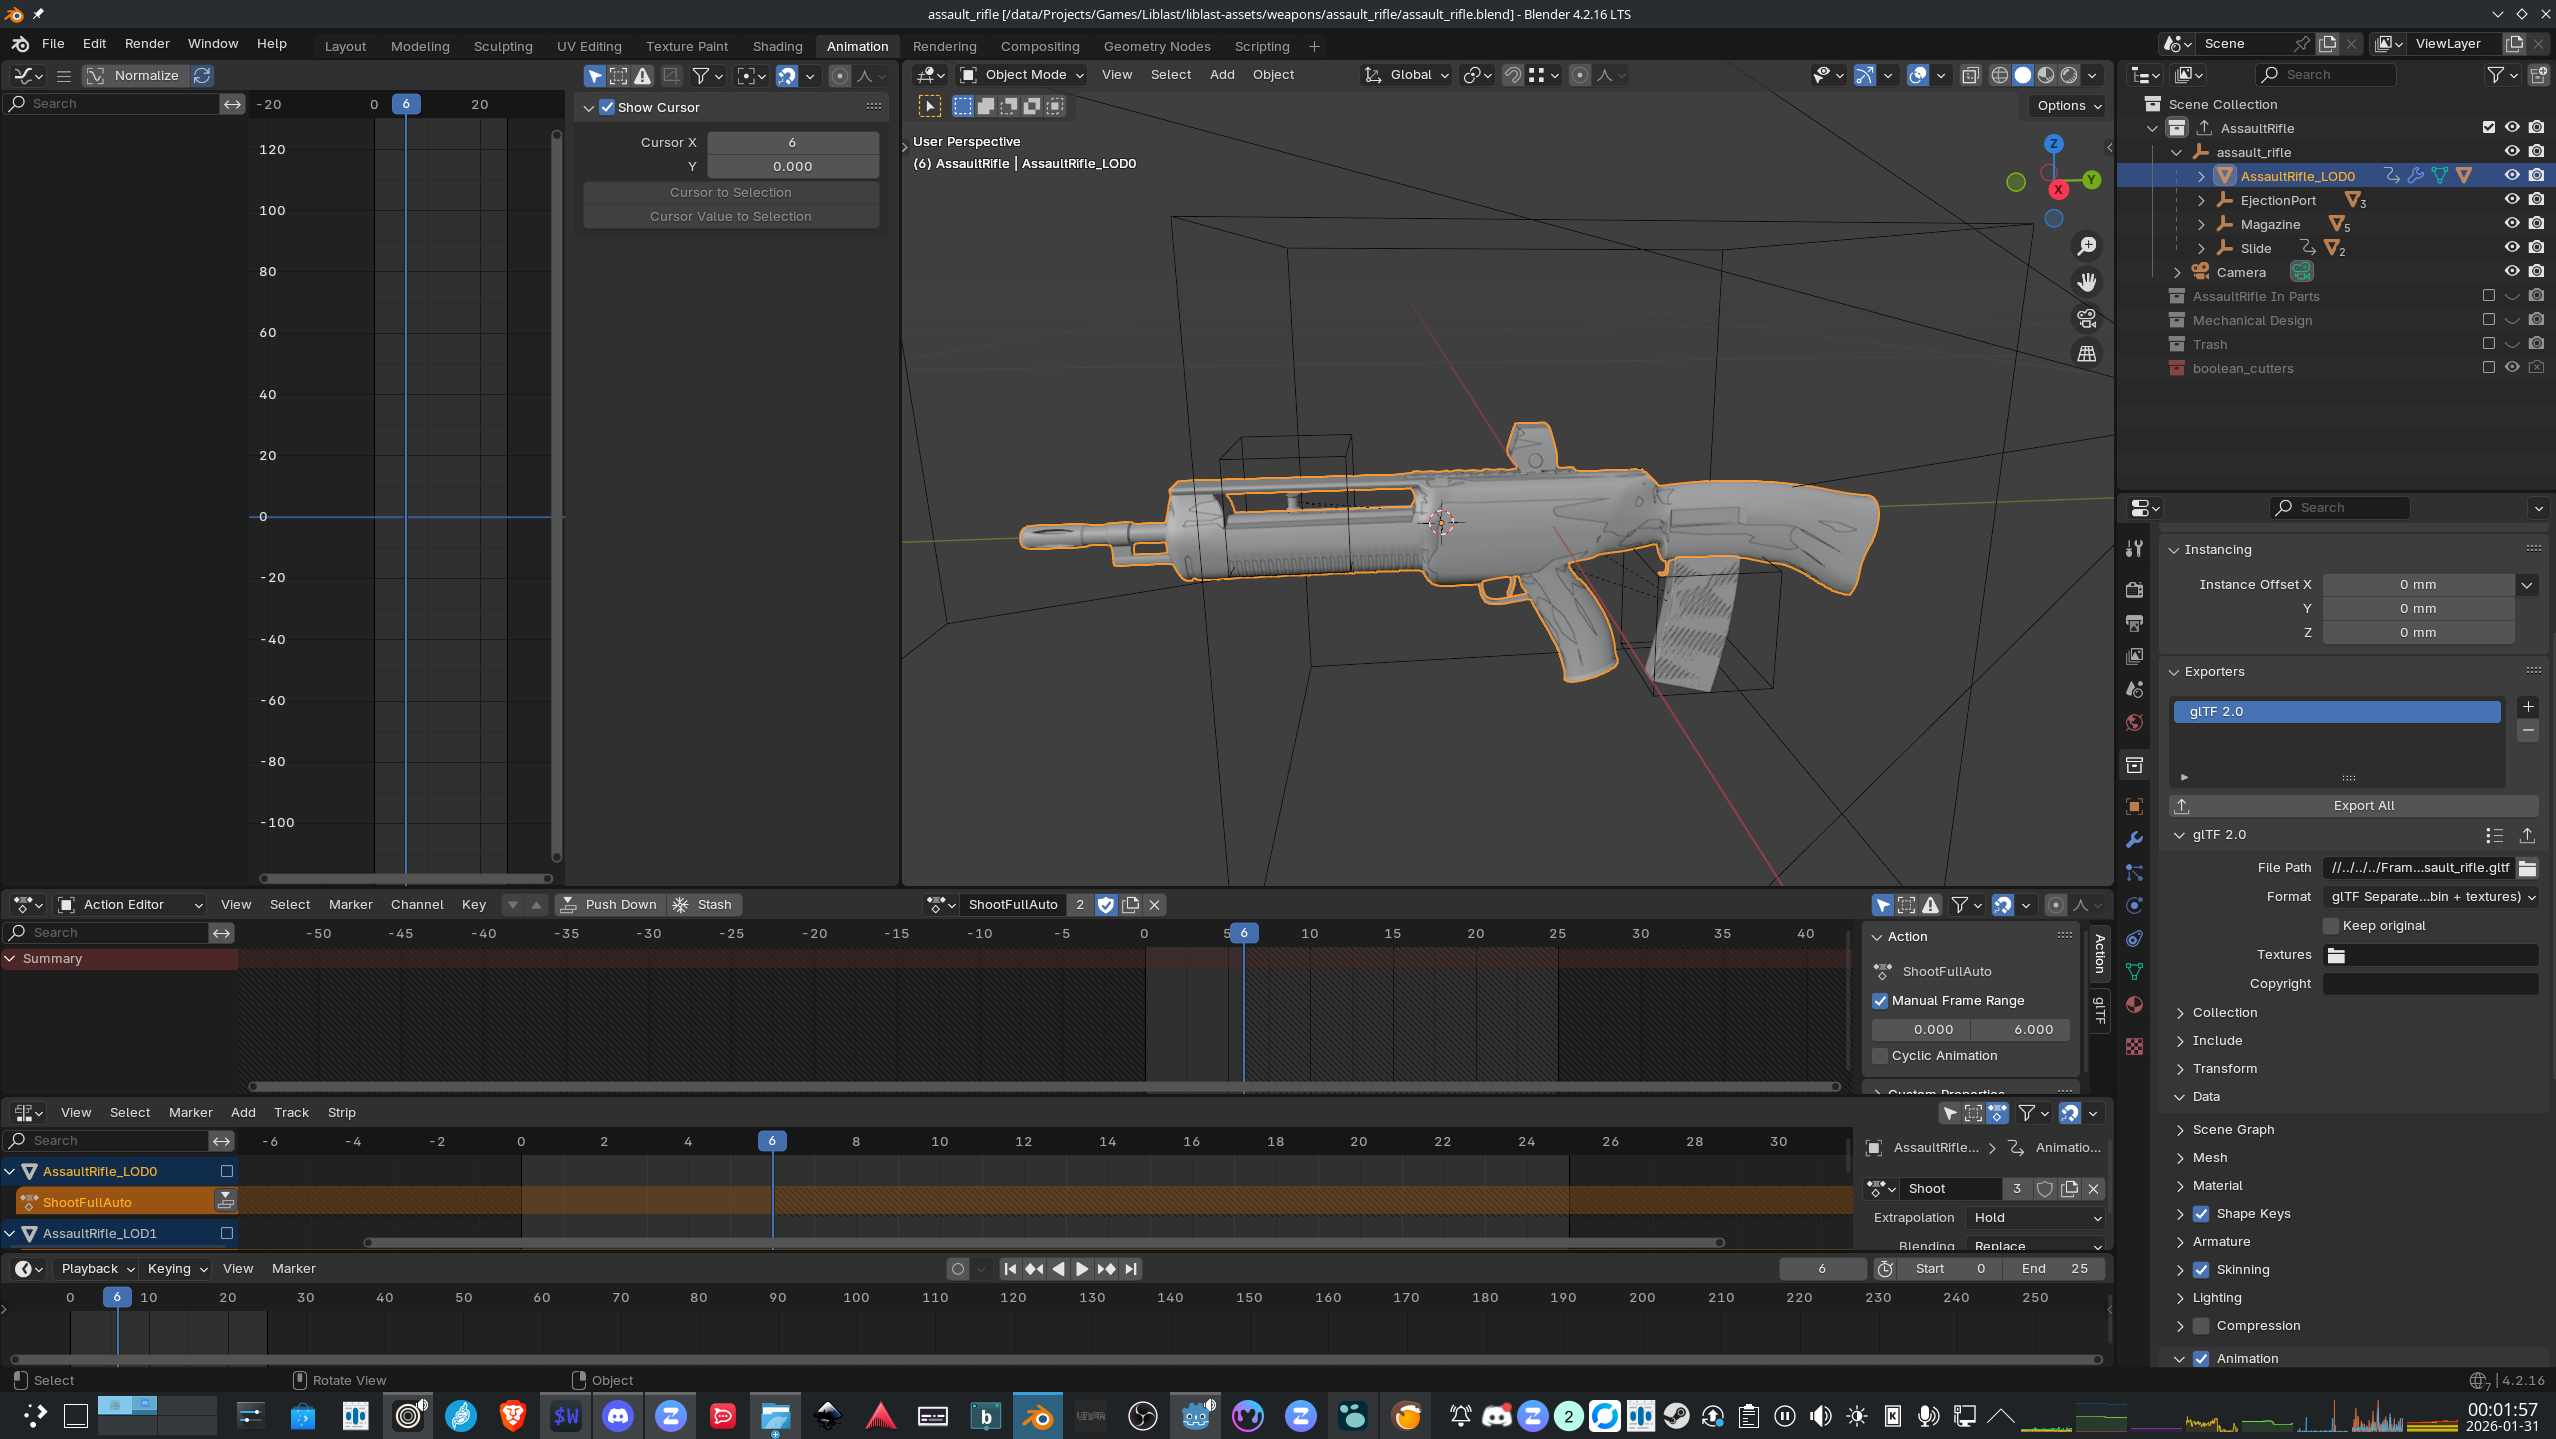Screen dimensions: 2556x1439
Task: Toggle the camera view gizmo icon
Action: point(2087,318)
